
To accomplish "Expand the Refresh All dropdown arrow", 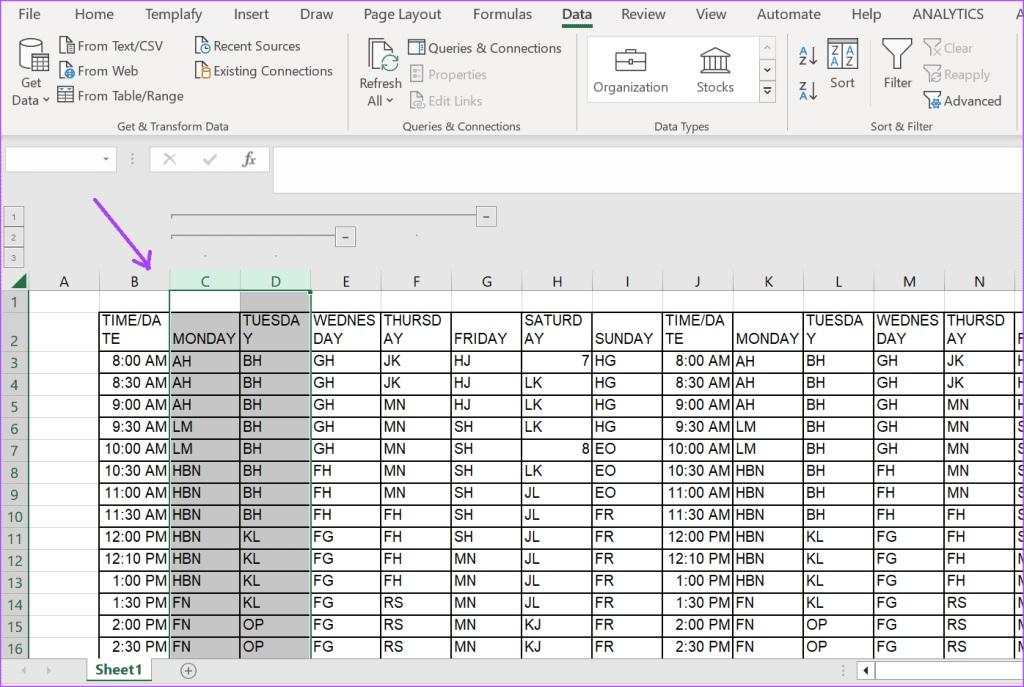I will click(390, 101).
